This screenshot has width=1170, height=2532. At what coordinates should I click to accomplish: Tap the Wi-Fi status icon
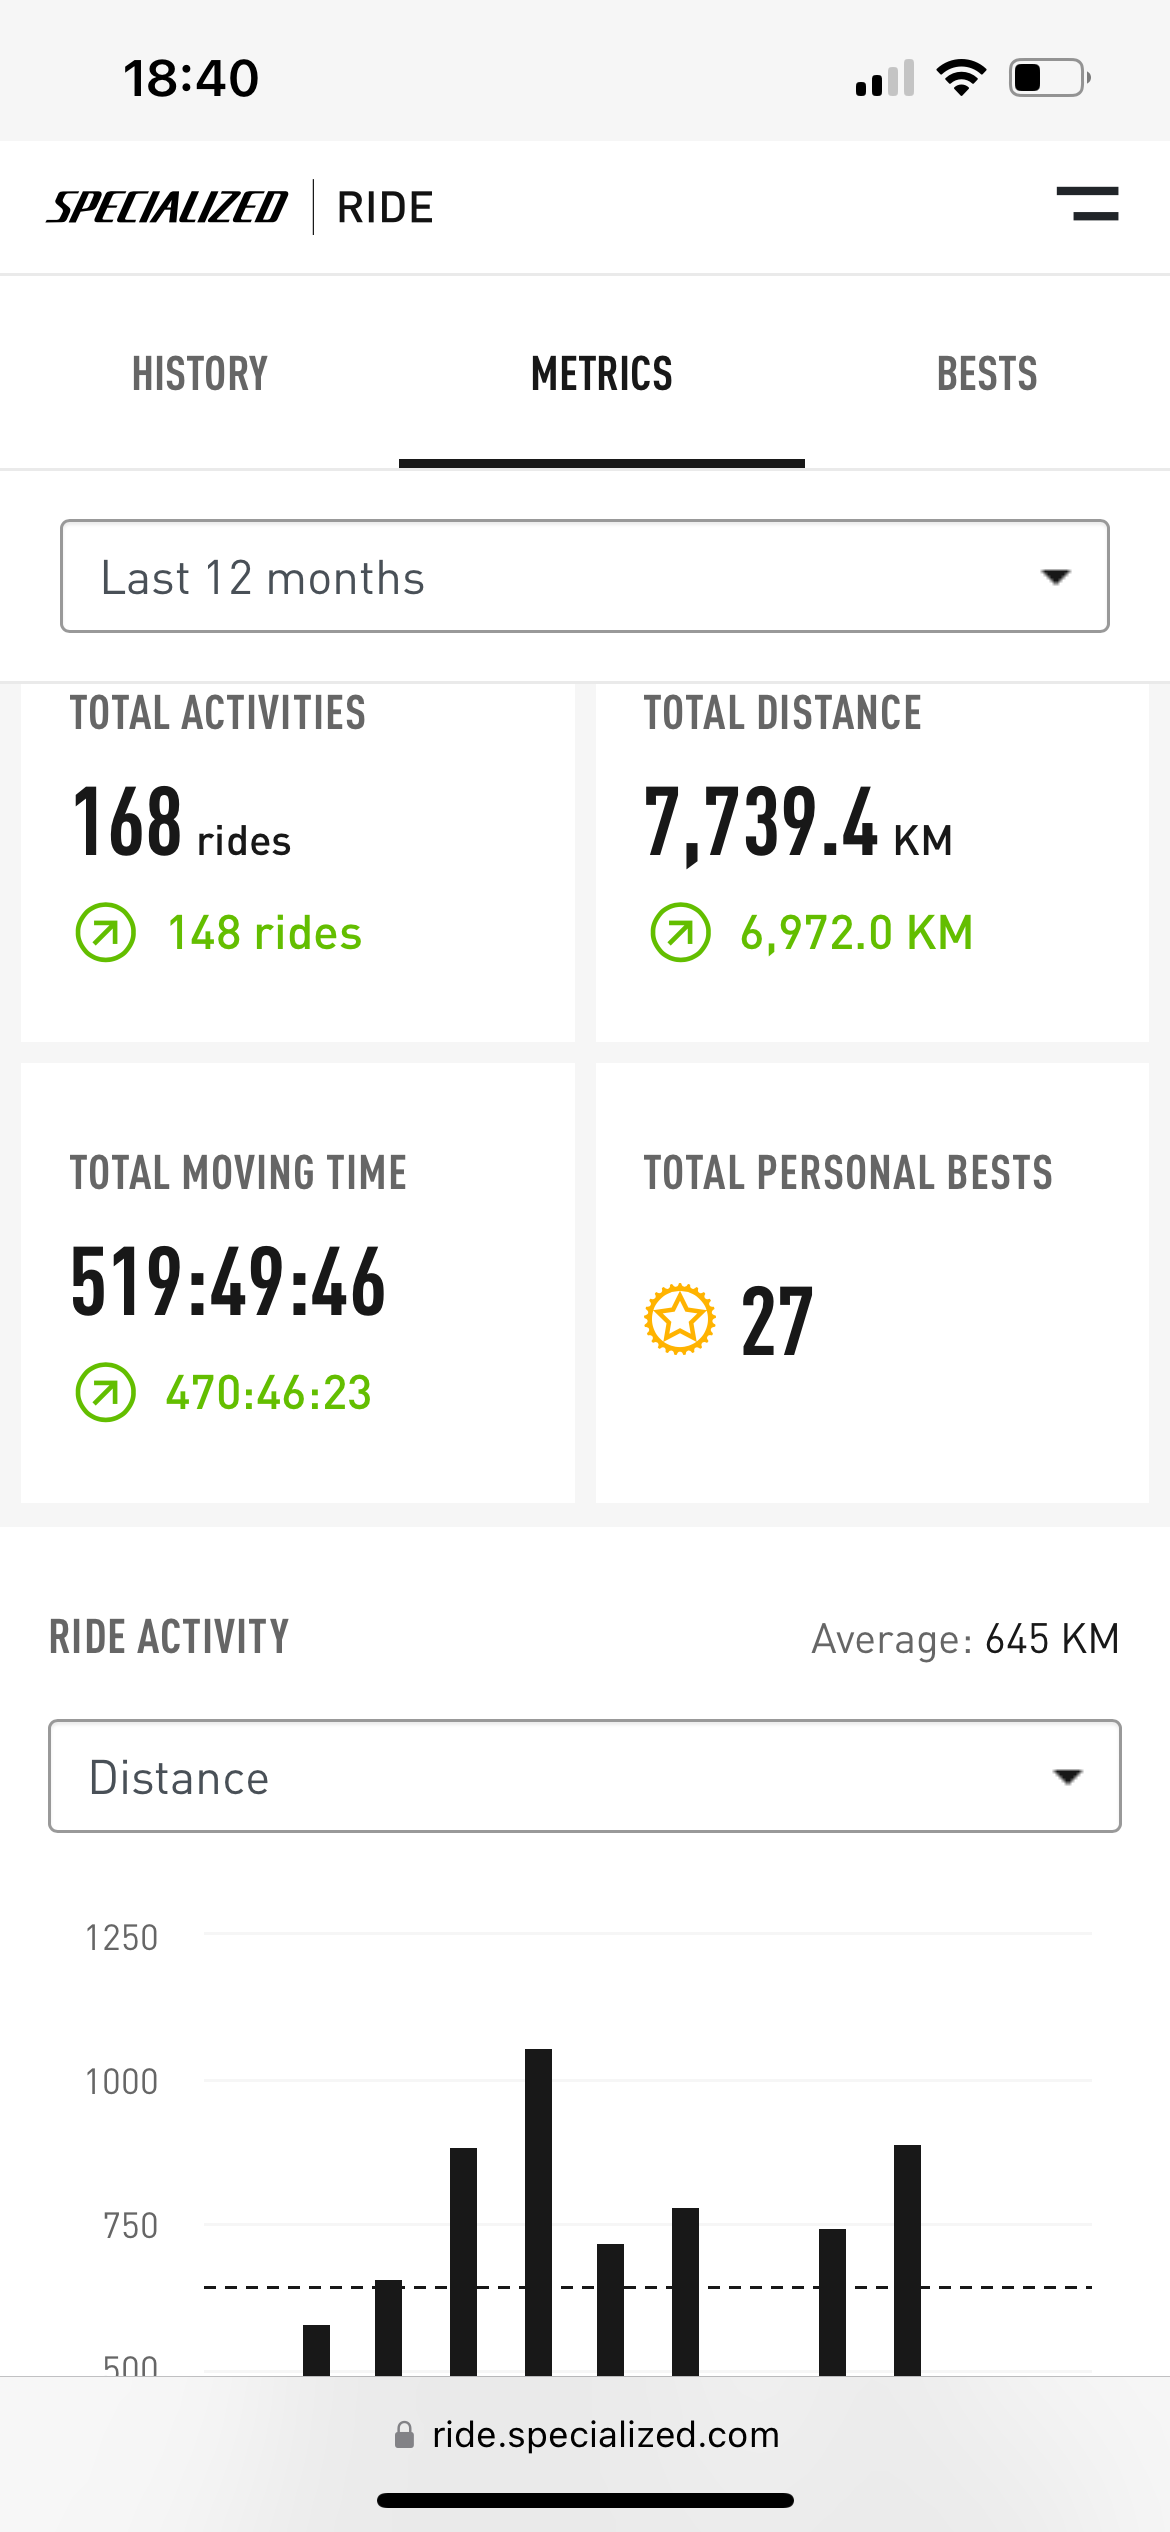pyautogui.click(x=961, y=78)
